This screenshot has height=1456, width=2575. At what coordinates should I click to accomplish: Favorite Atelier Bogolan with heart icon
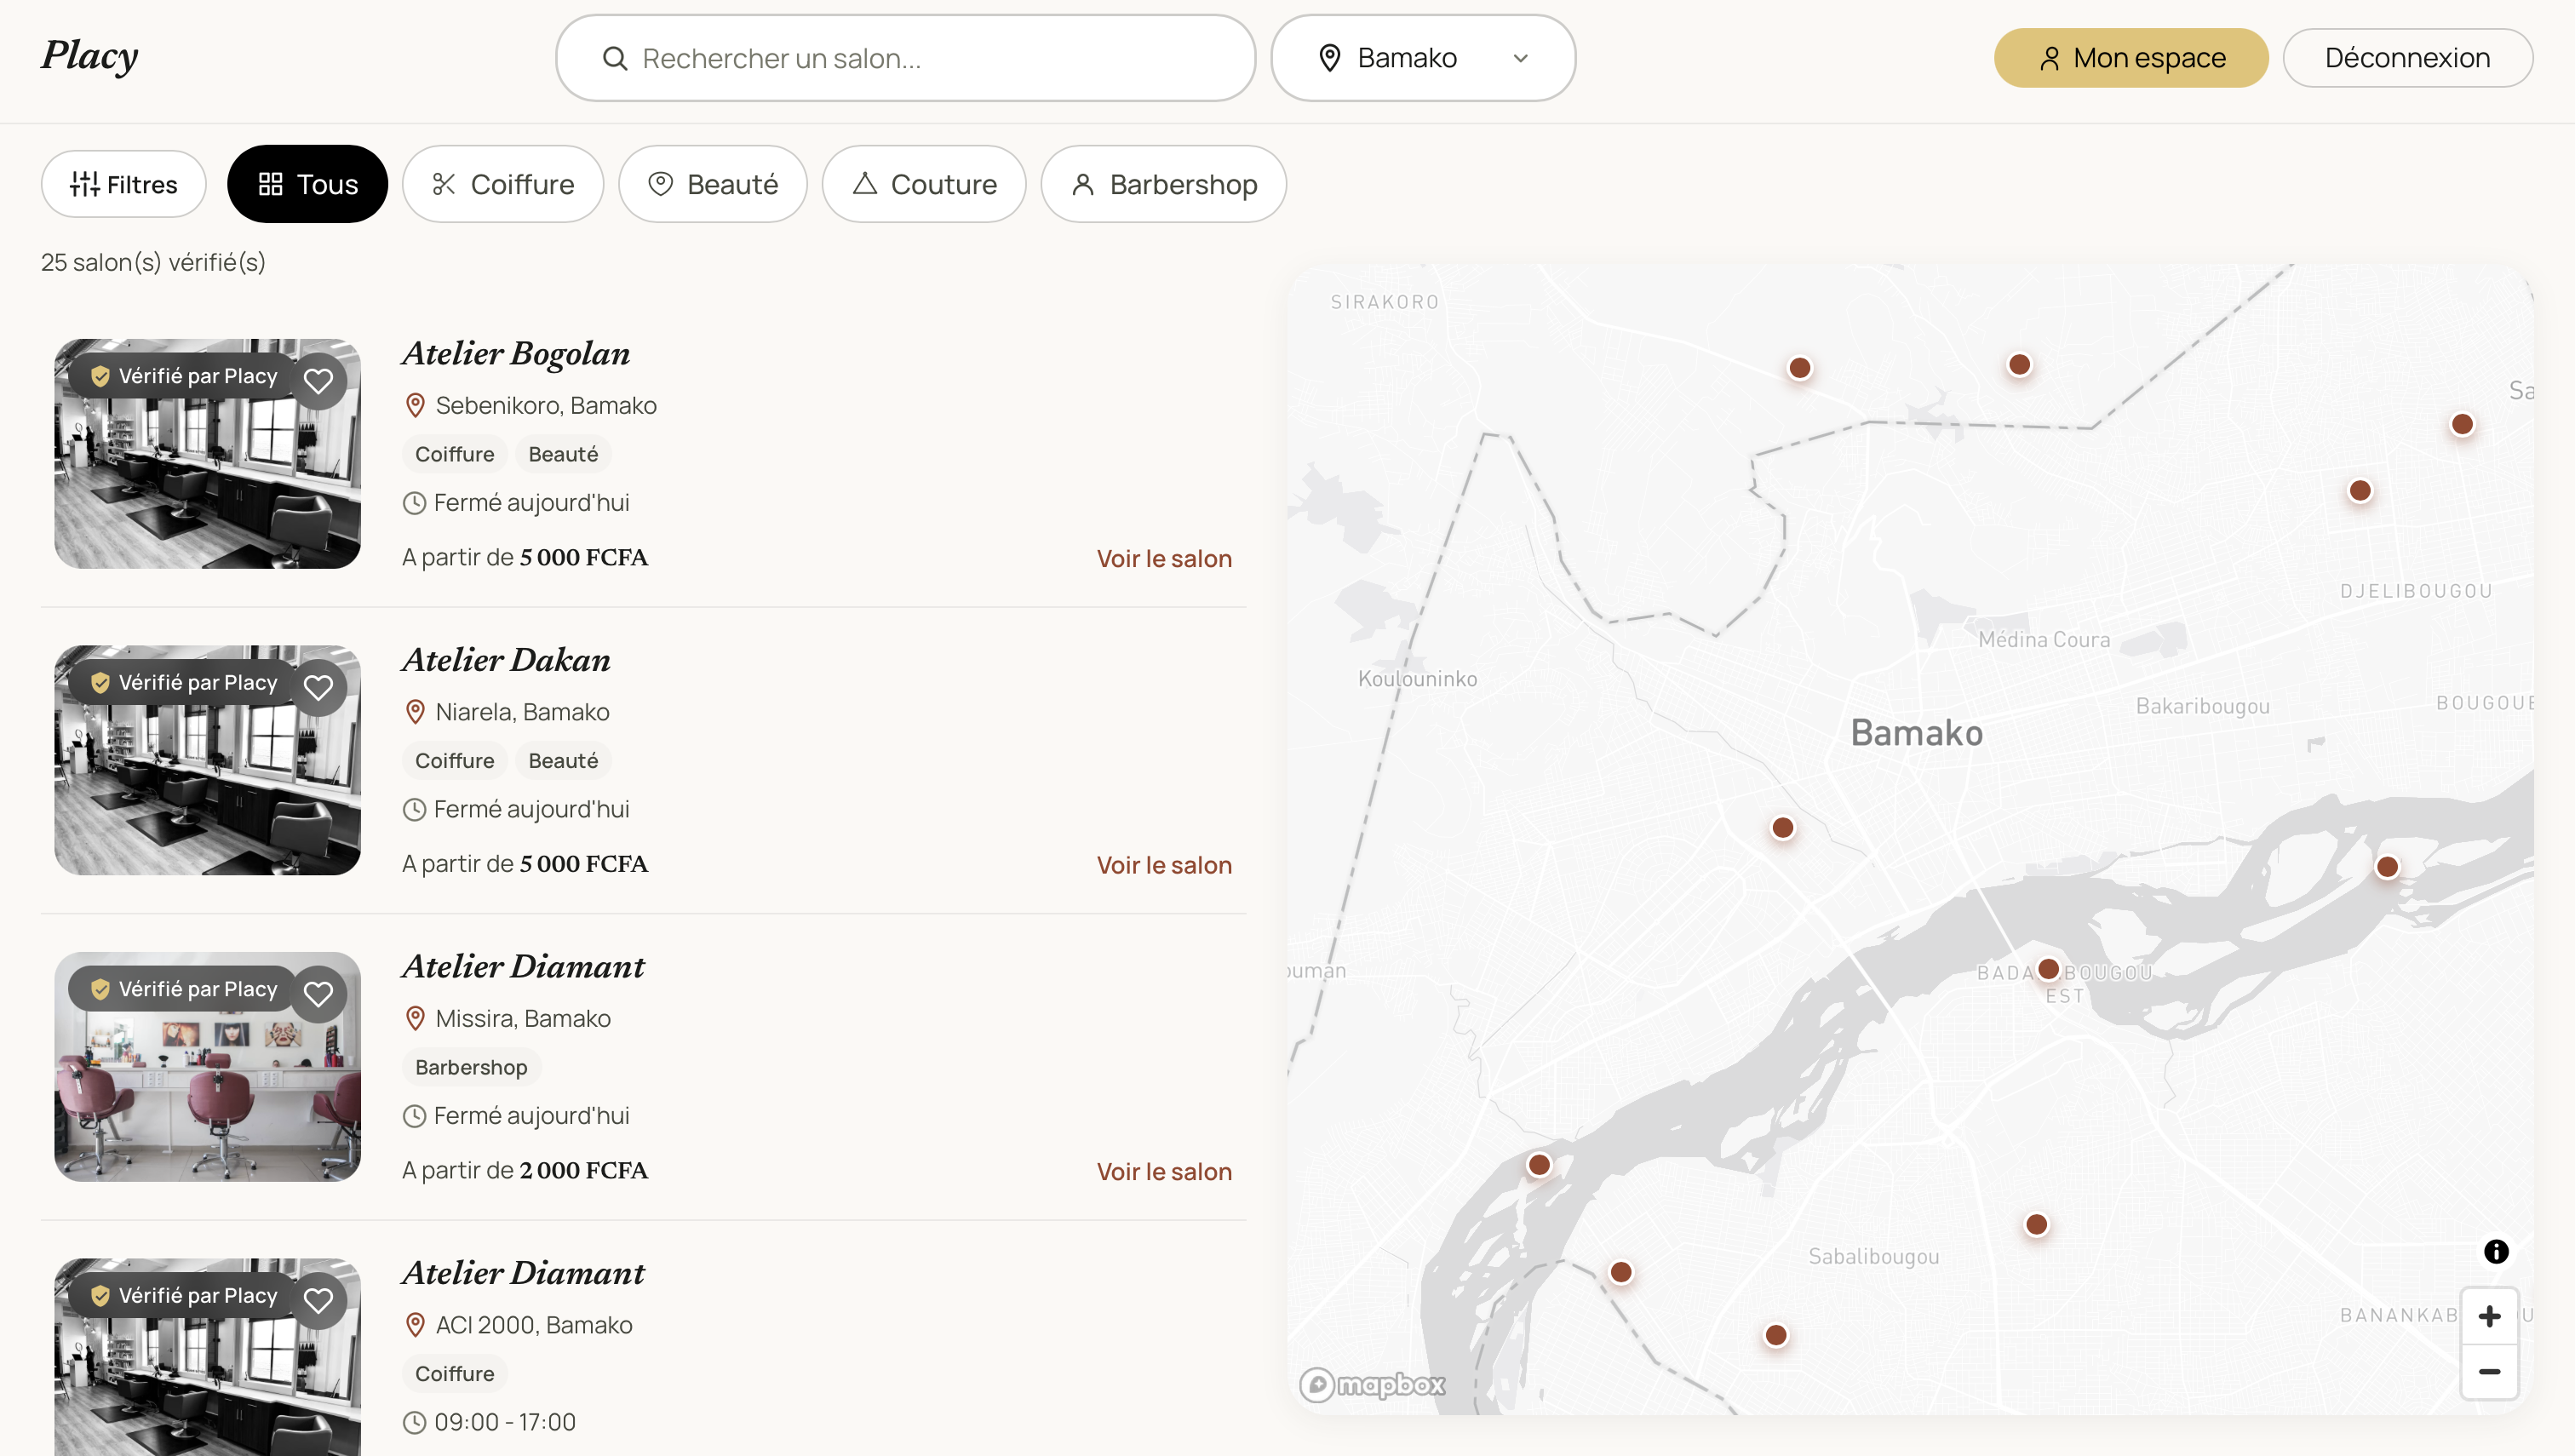point(318,381)
